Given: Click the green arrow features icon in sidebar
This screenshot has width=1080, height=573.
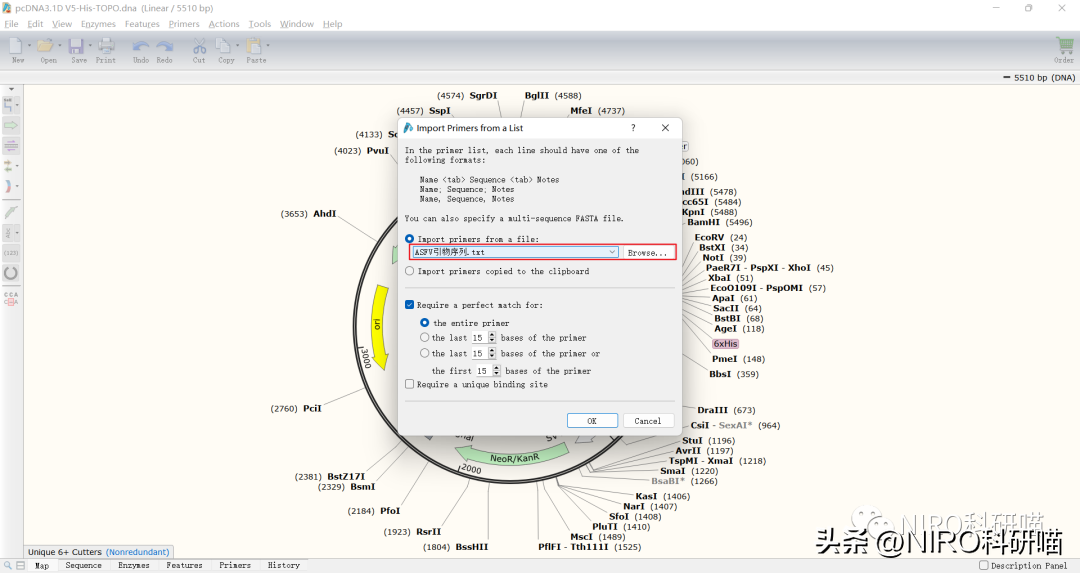Looking at the screenshot, I should (11, 125).
